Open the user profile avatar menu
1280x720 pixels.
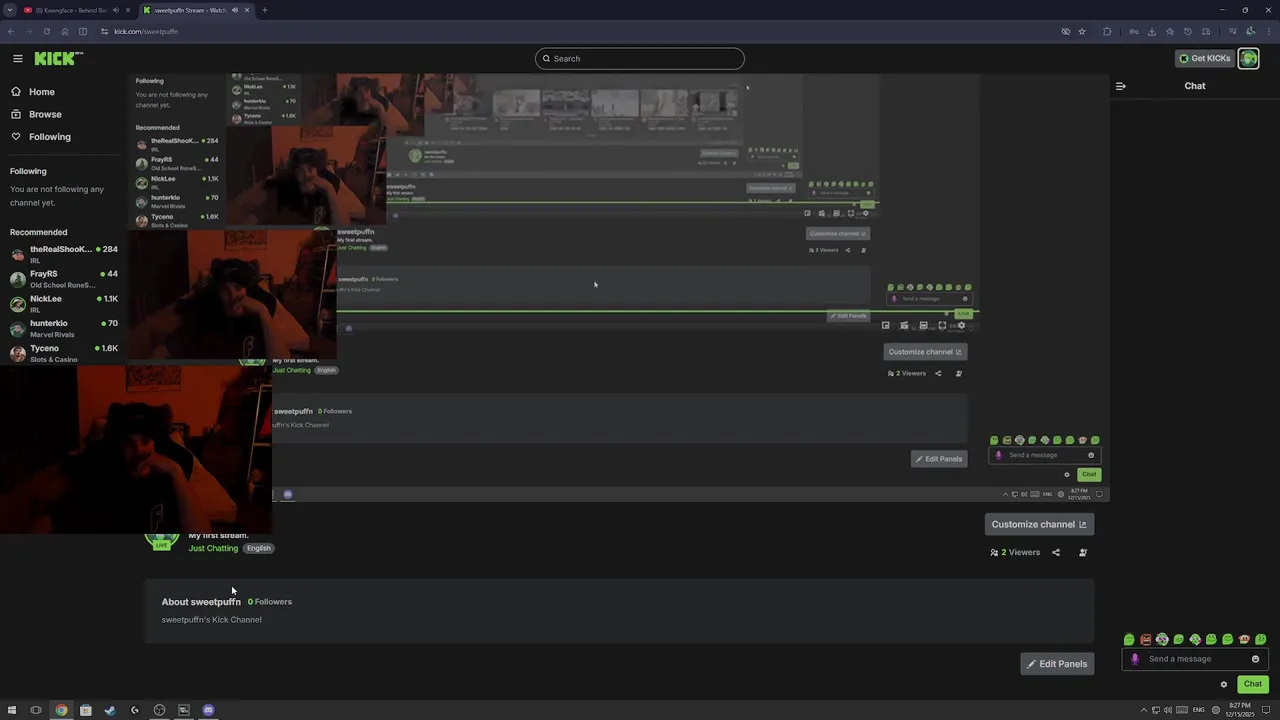tap(1248, 58)
